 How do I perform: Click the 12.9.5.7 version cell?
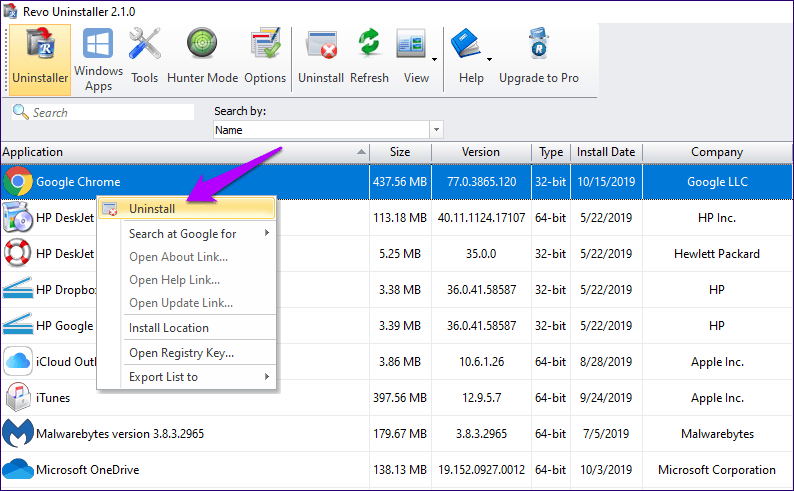482,398
